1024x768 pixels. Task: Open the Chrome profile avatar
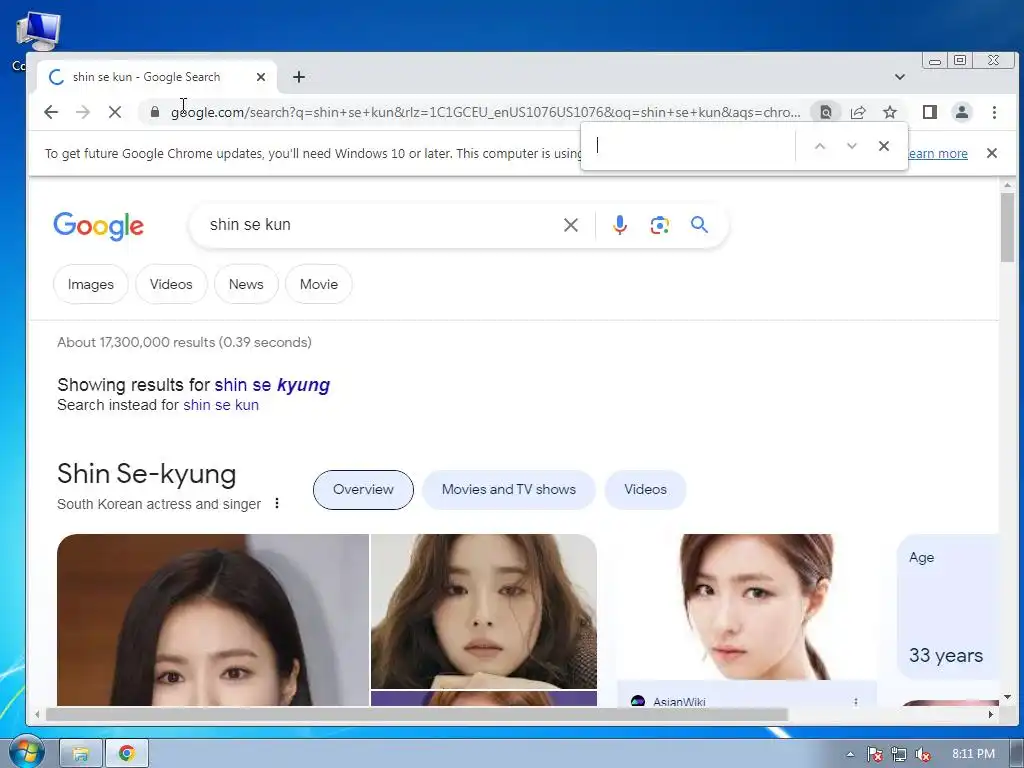(x=962, y=112)
